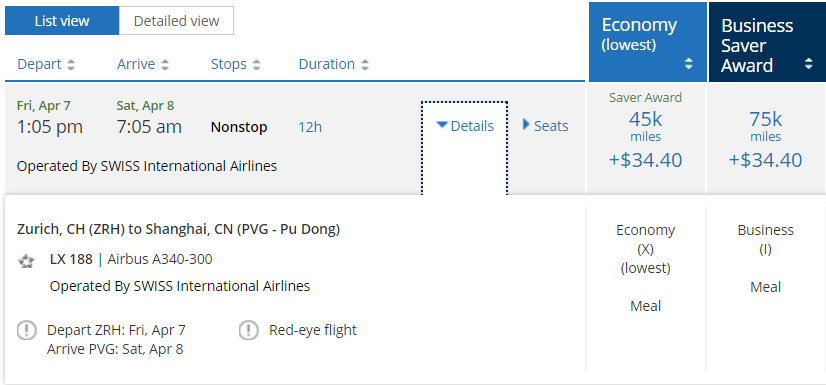Switch to List view tab
The height and width of the screenshot is (385, 826).
62,21
